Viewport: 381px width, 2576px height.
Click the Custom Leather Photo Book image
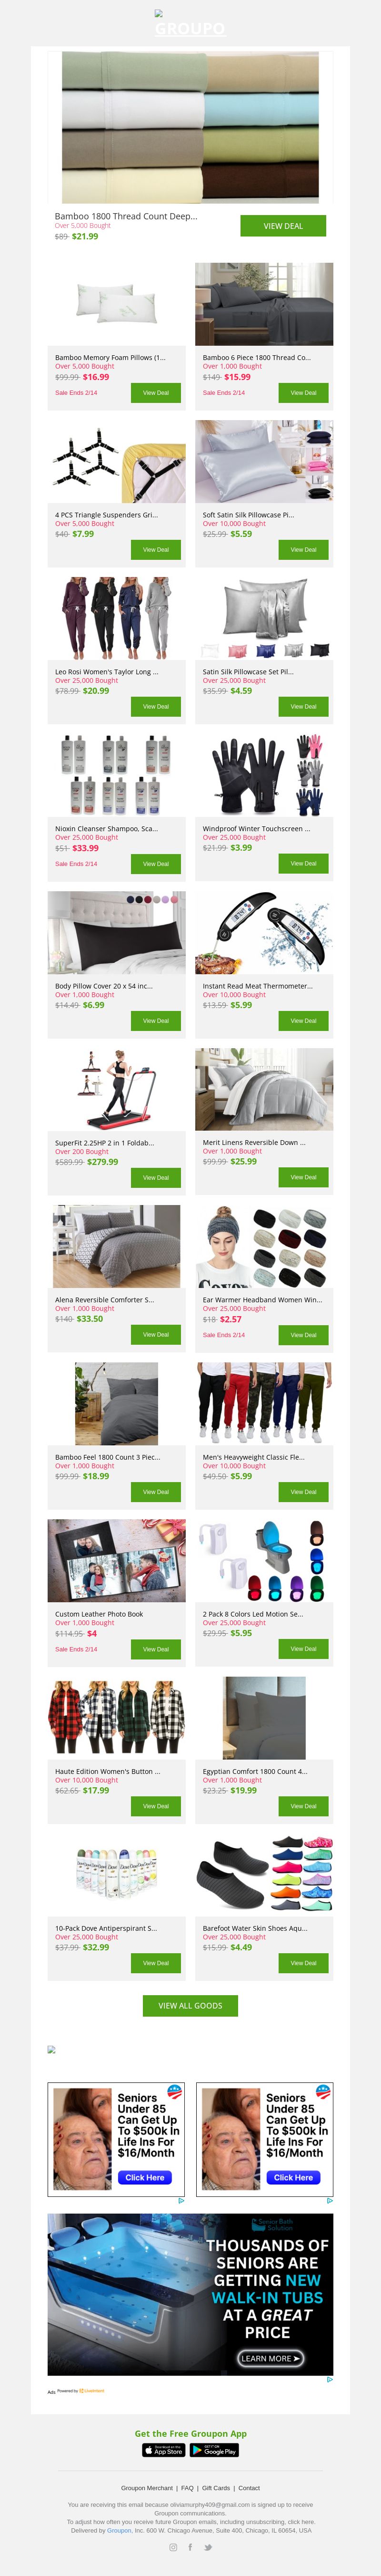coord(116,1560)
